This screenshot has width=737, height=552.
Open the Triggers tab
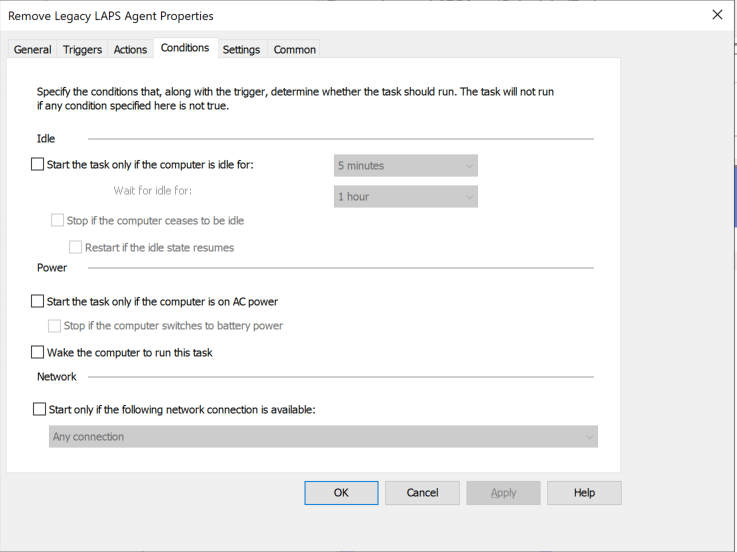click(82, 50)
